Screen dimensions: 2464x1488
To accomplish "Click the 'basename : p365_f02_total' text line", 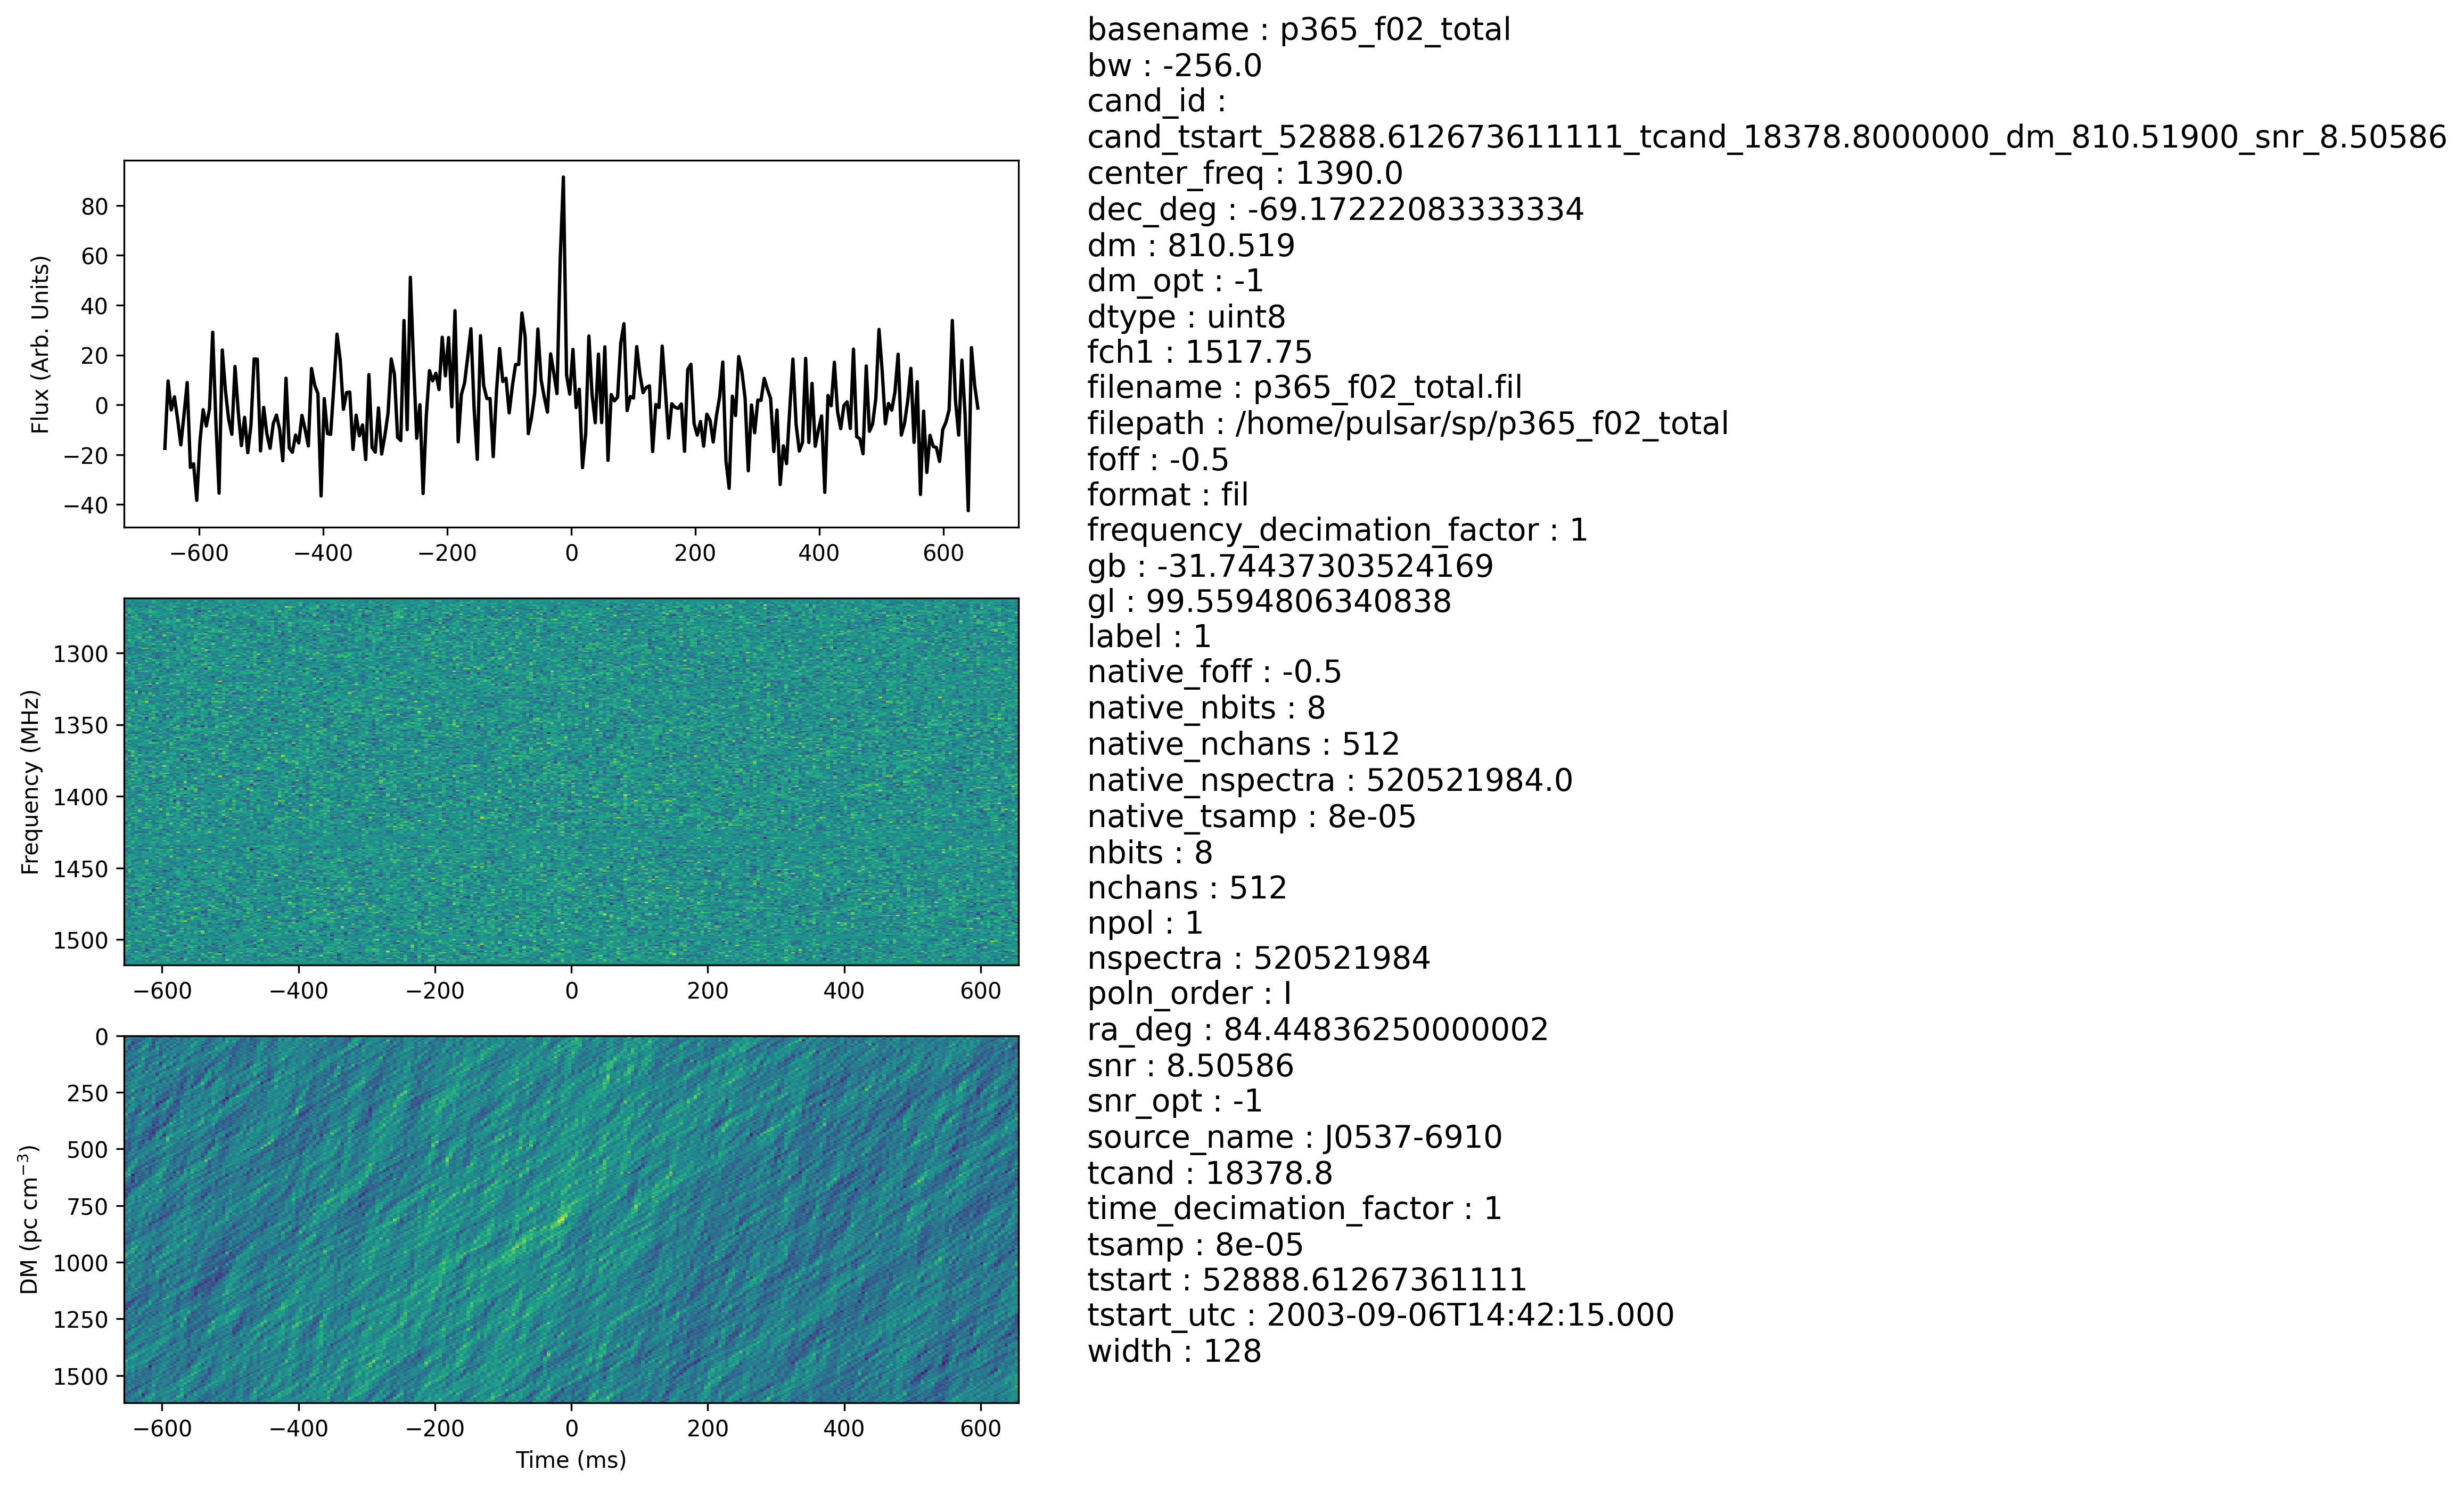I will (1298, 30).
